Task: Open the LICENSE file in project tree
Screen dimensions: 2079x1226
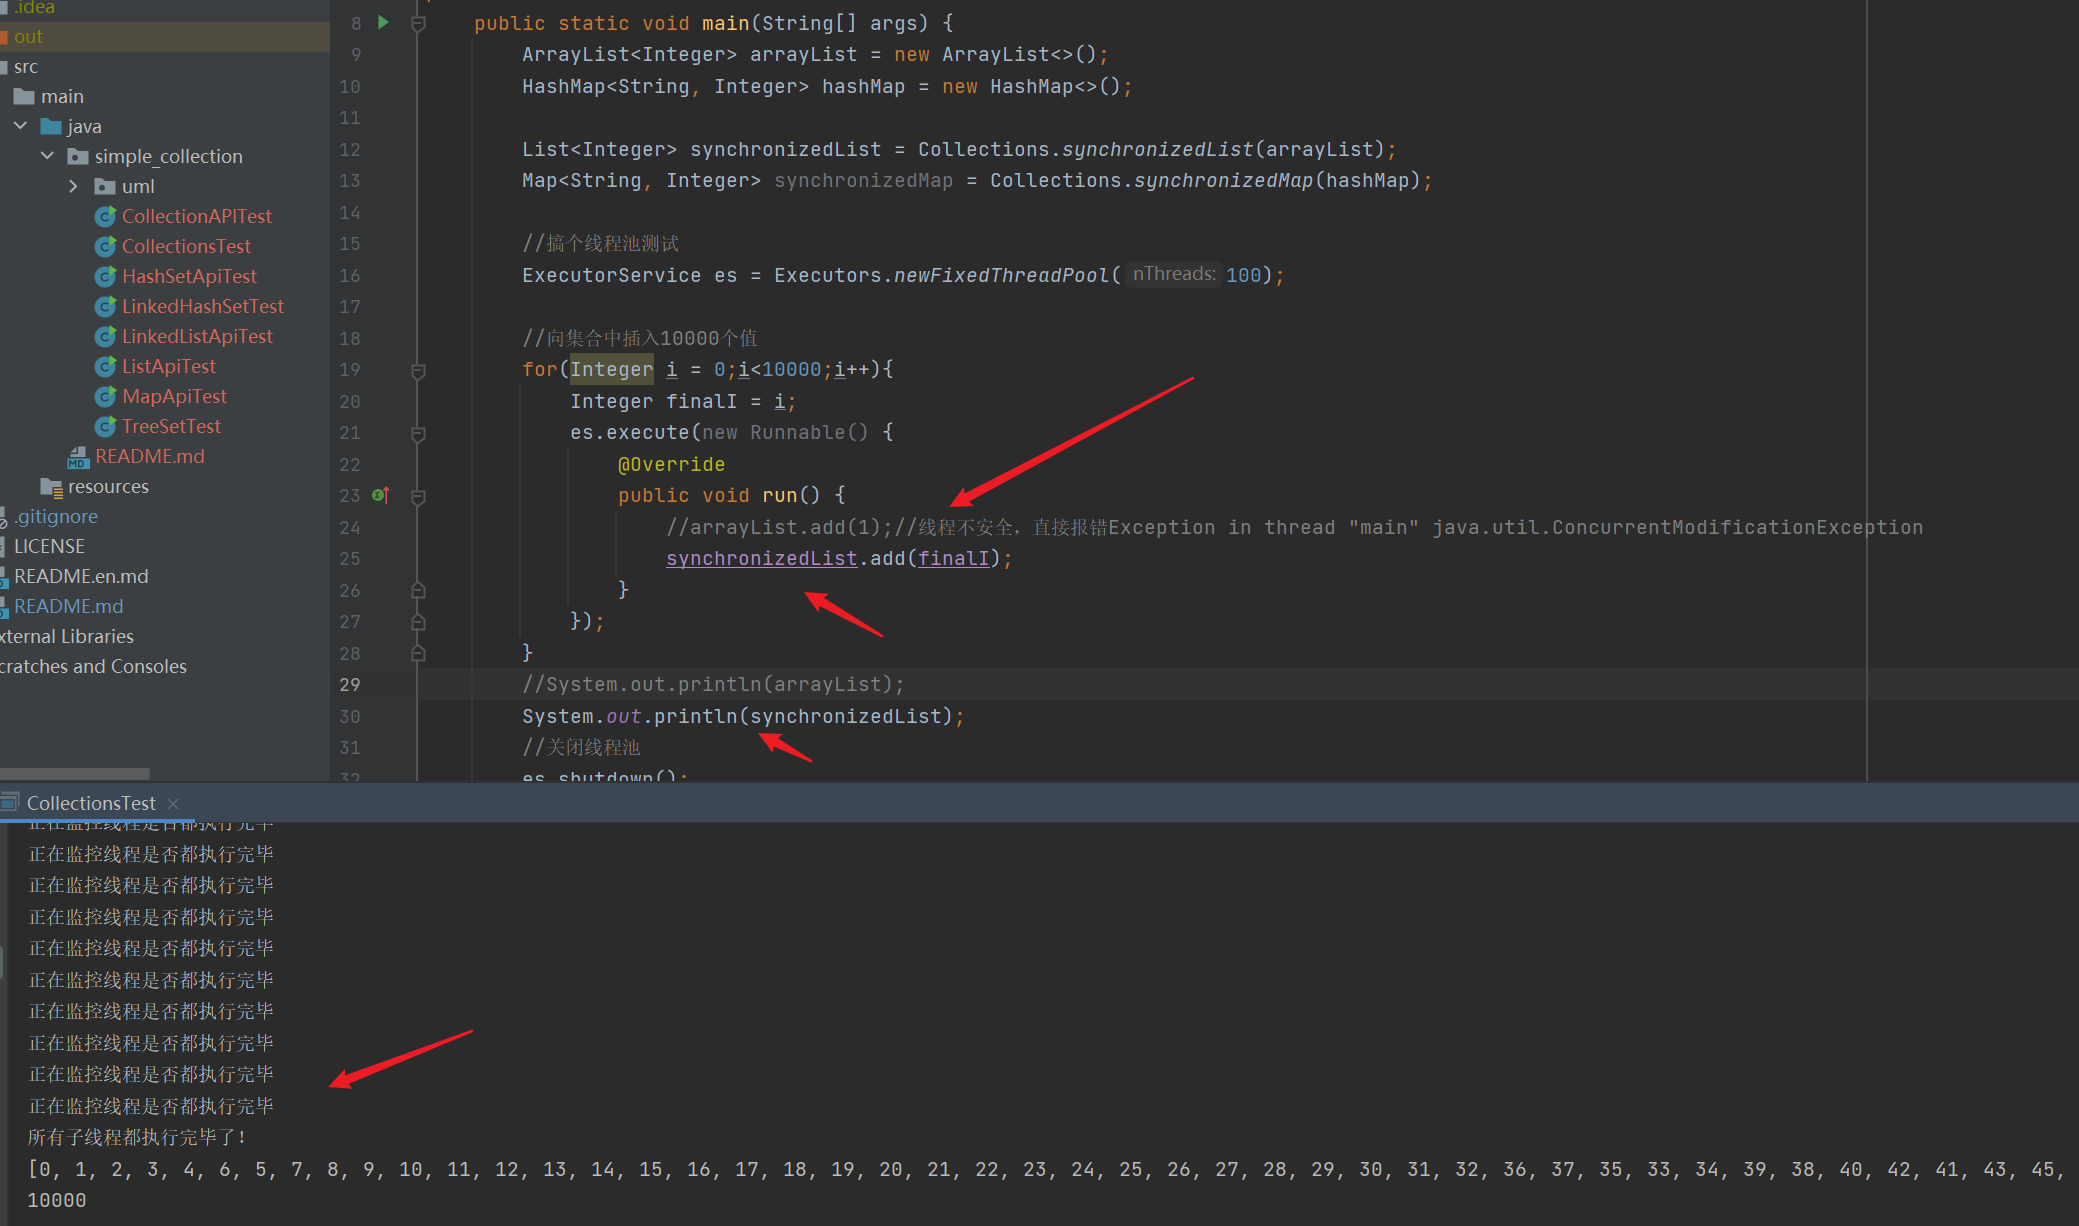Action: click(x=49, y=546)
